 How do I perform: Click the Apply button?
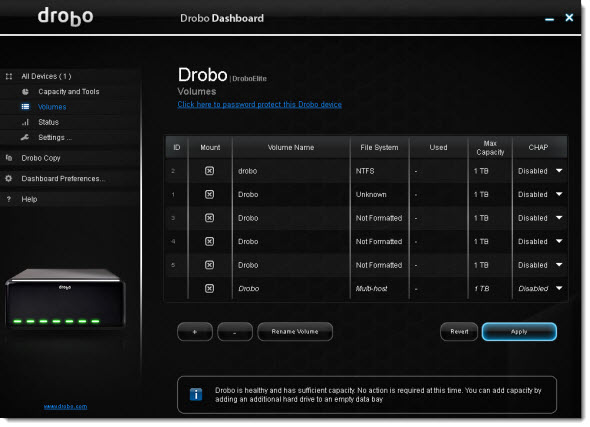click(519, 332)
